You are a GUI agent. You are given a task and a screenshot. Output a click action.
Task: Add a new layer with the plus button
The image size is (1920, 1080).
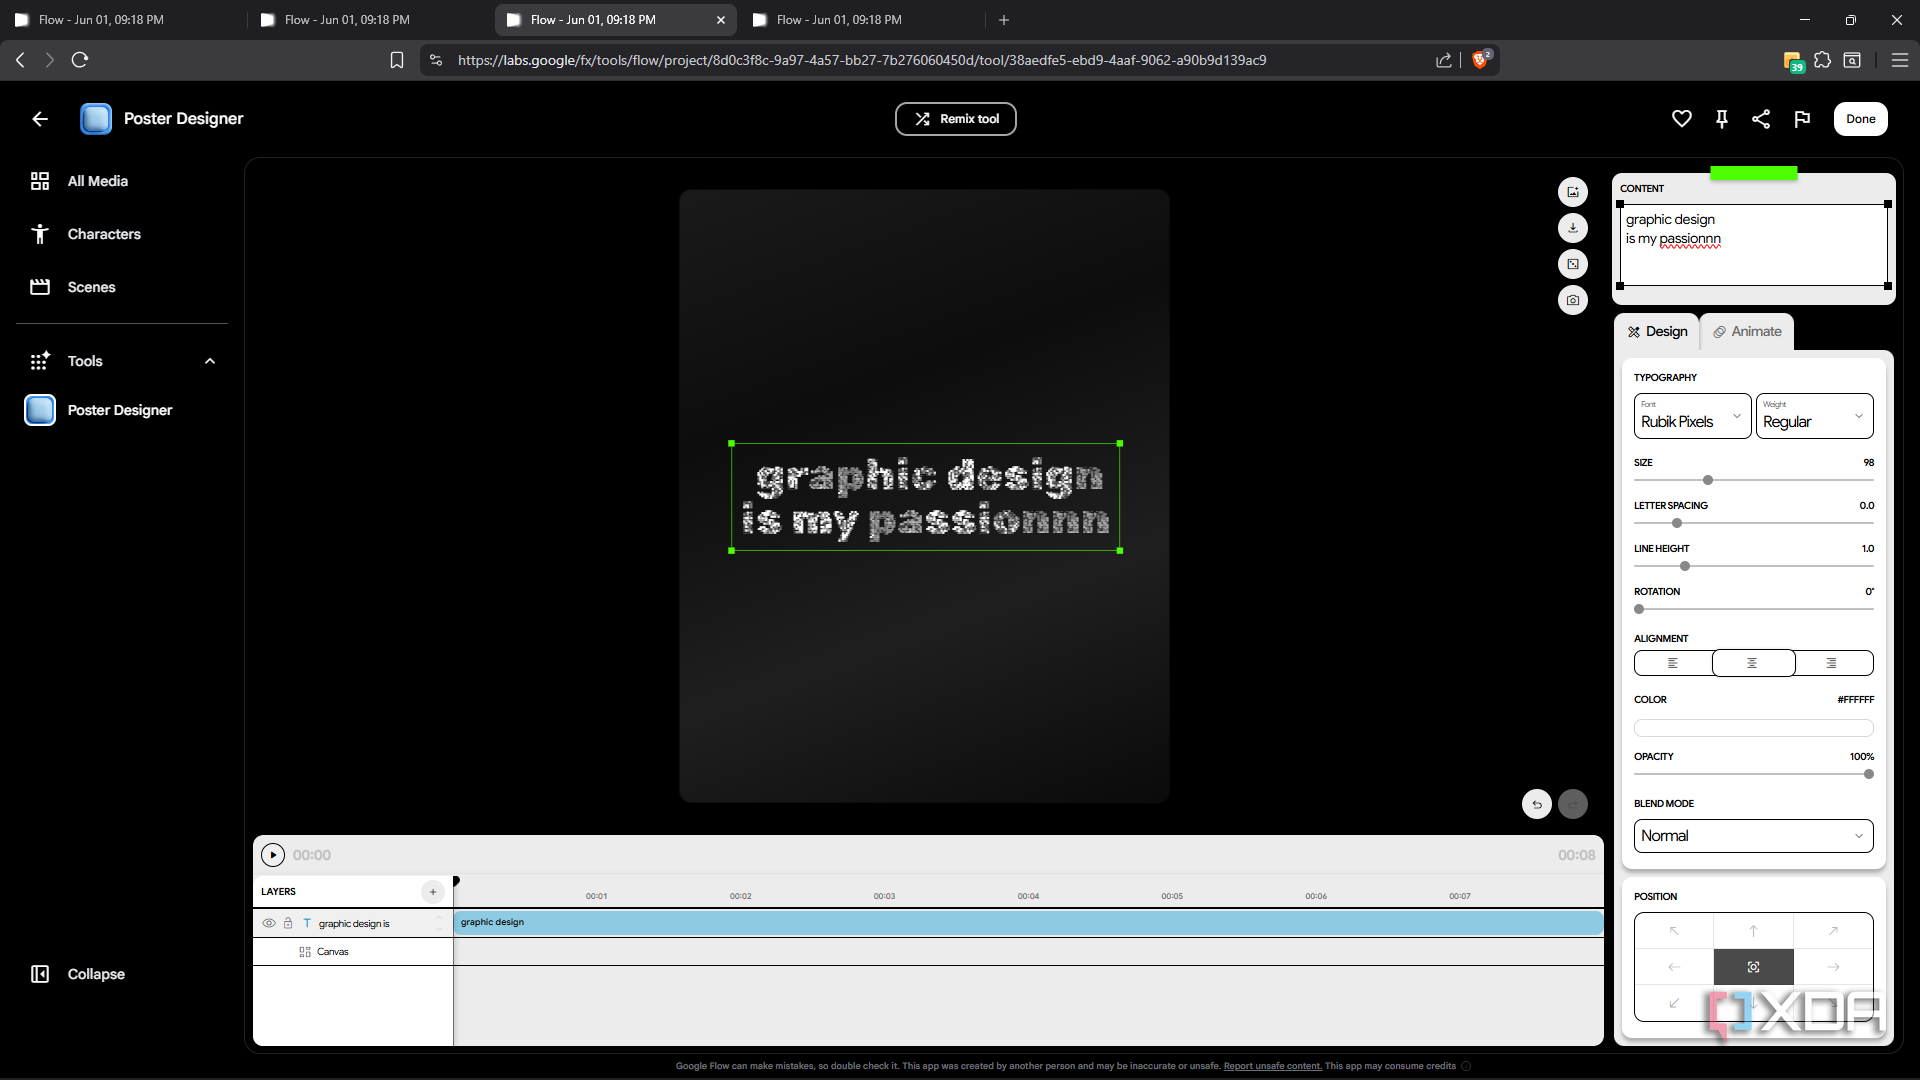coord(433,892)
